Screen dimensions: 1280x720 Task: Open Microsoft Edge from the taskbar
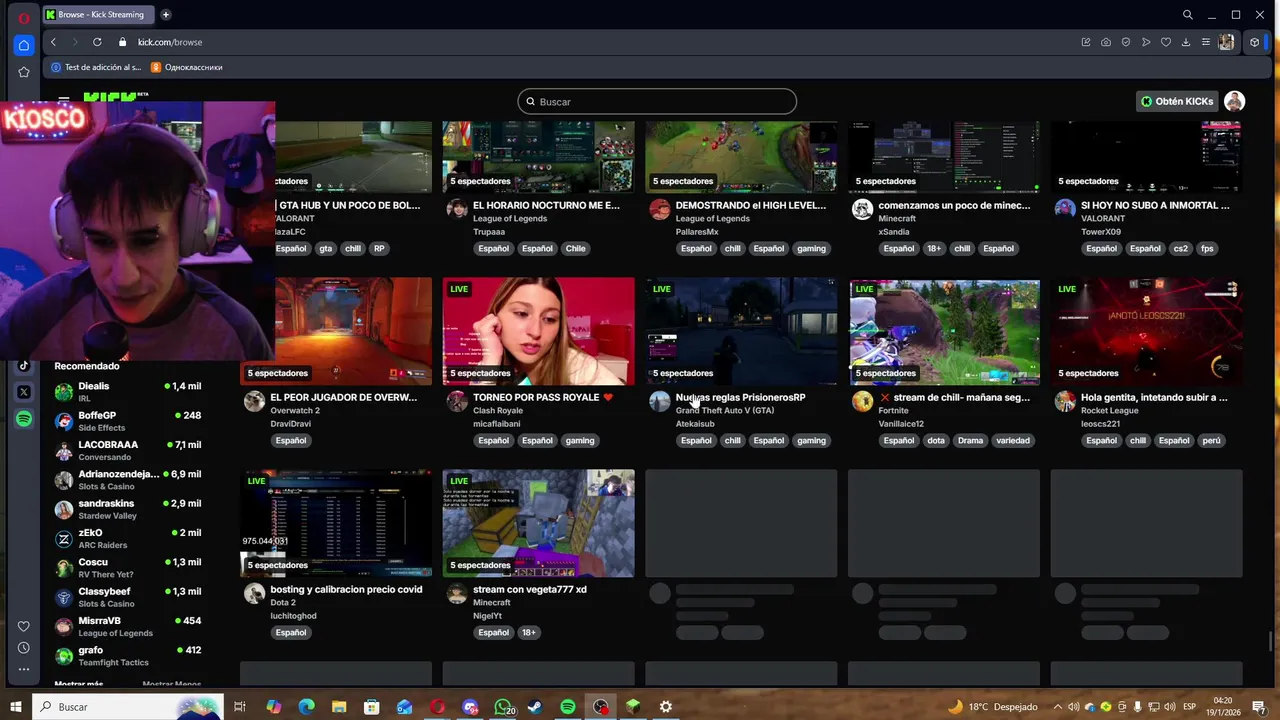coord(306,707)
